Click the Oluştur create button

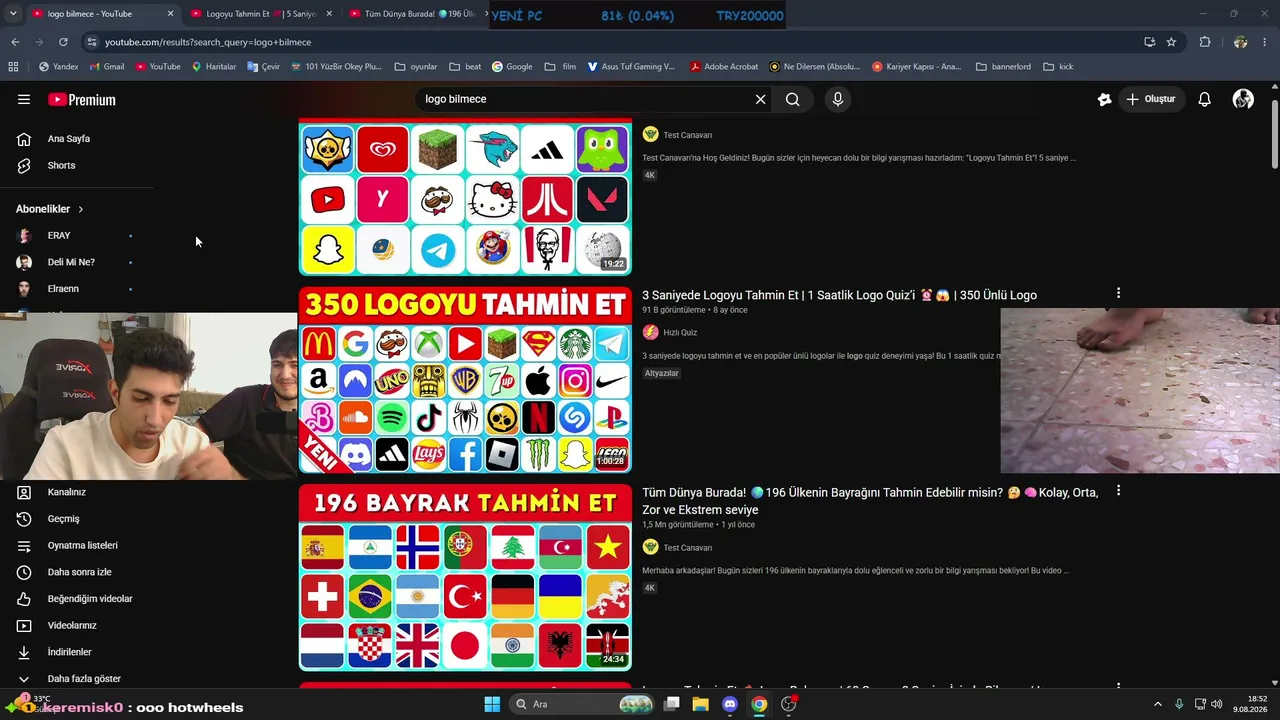[x=1151, y=99]
